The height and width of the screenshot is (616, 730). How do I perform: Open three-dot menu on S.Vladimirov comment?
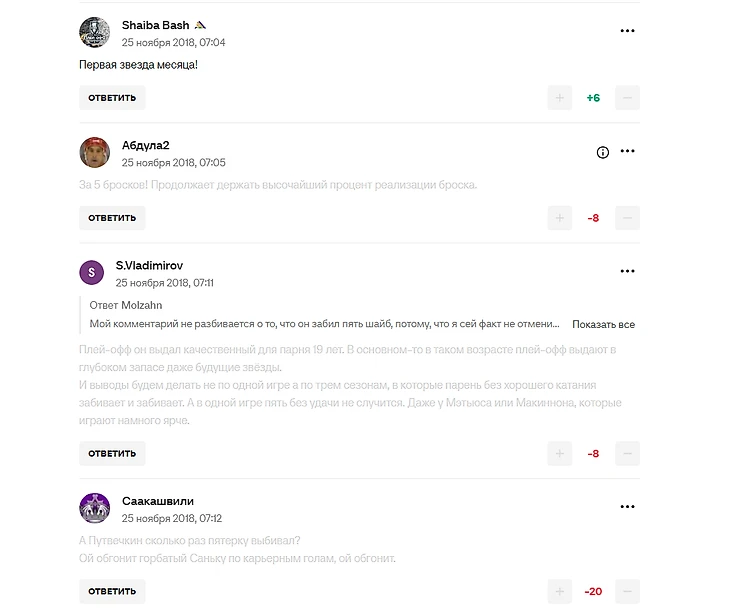click(x=627, y=271)
